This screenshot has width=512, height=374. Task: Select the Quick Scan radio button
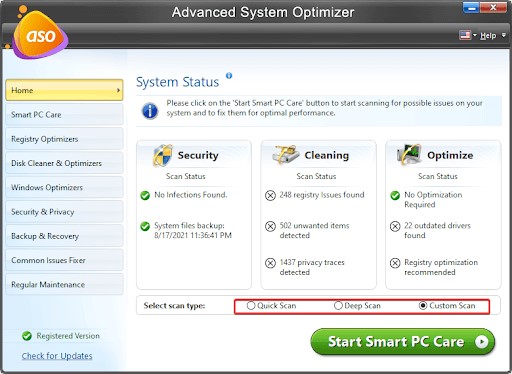click(251, 305)
